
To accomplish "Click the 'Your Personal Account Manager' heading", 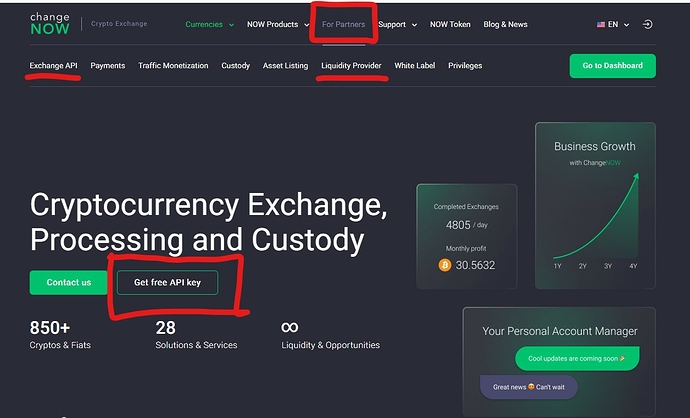I will tap(559, 331).
